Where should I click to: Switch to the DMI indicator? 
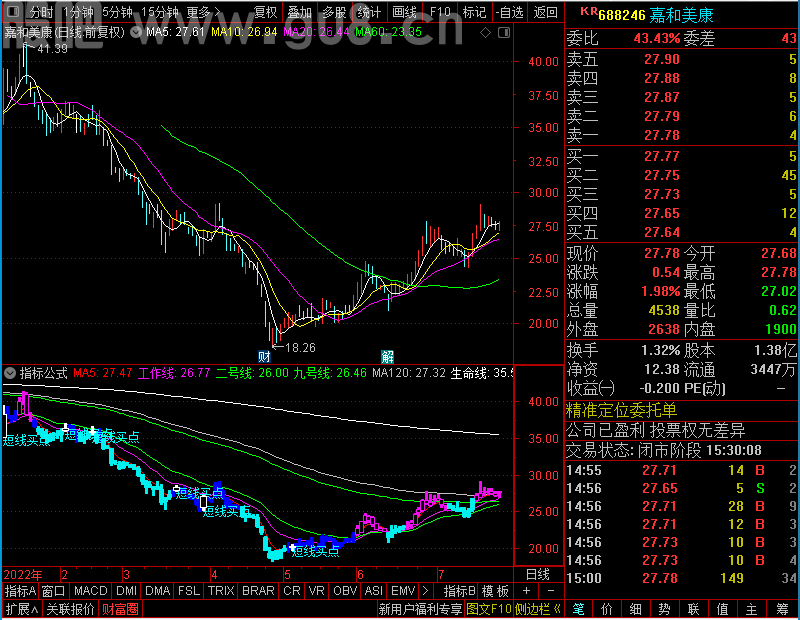(126, 591)
